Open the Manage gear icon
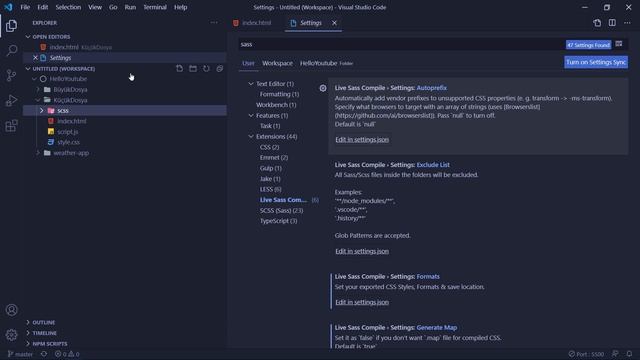Screen dimensions: 640x360 click(11, 335)
